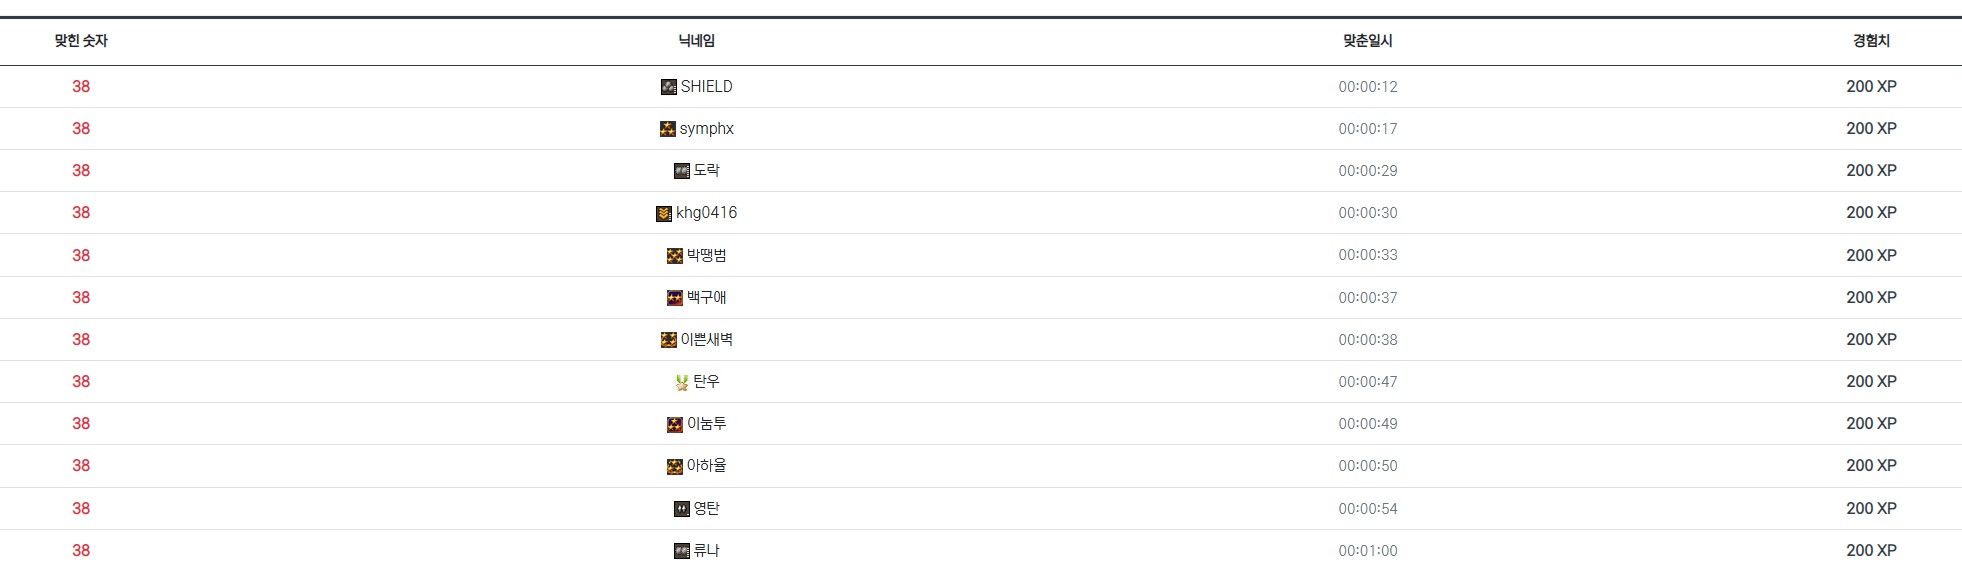The image size is (1962, 570).
Task: Click the nickname 이놈투
Action: (x=707, y=424)
